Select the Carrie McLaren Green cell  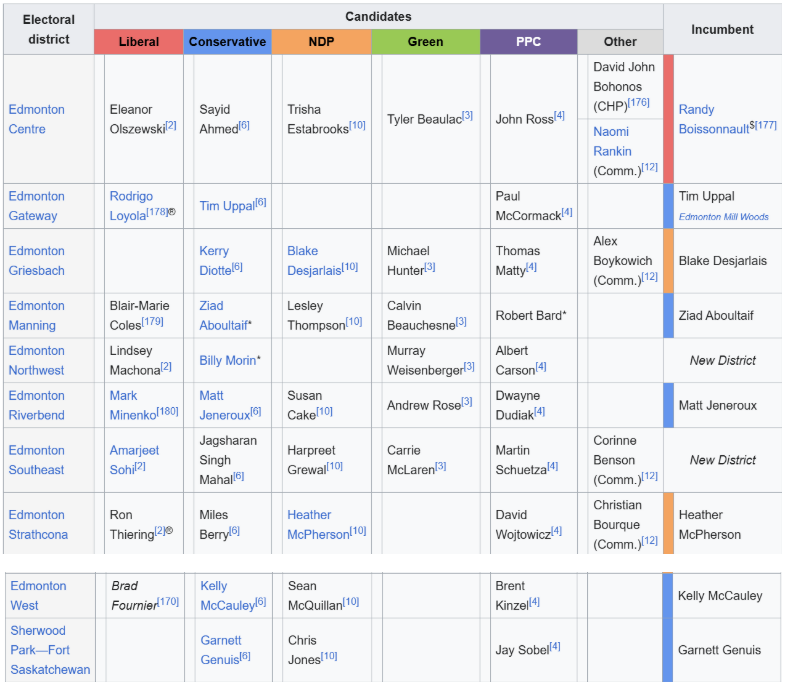coord(431,460)
